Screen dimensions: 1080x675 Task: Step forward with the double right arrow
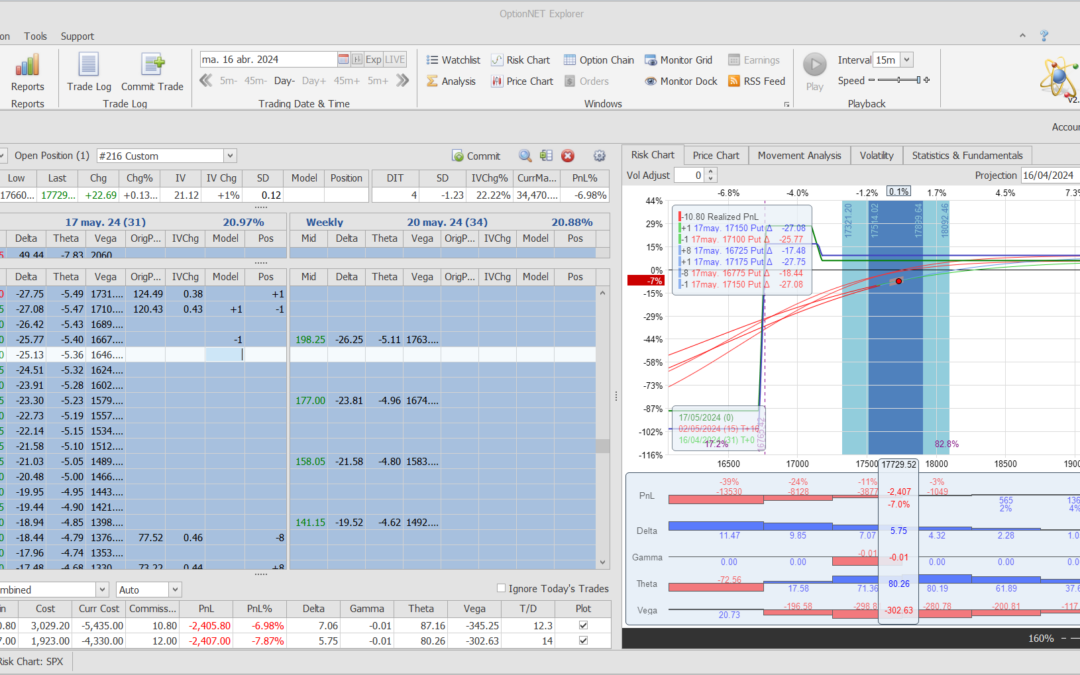pos(403,81)
